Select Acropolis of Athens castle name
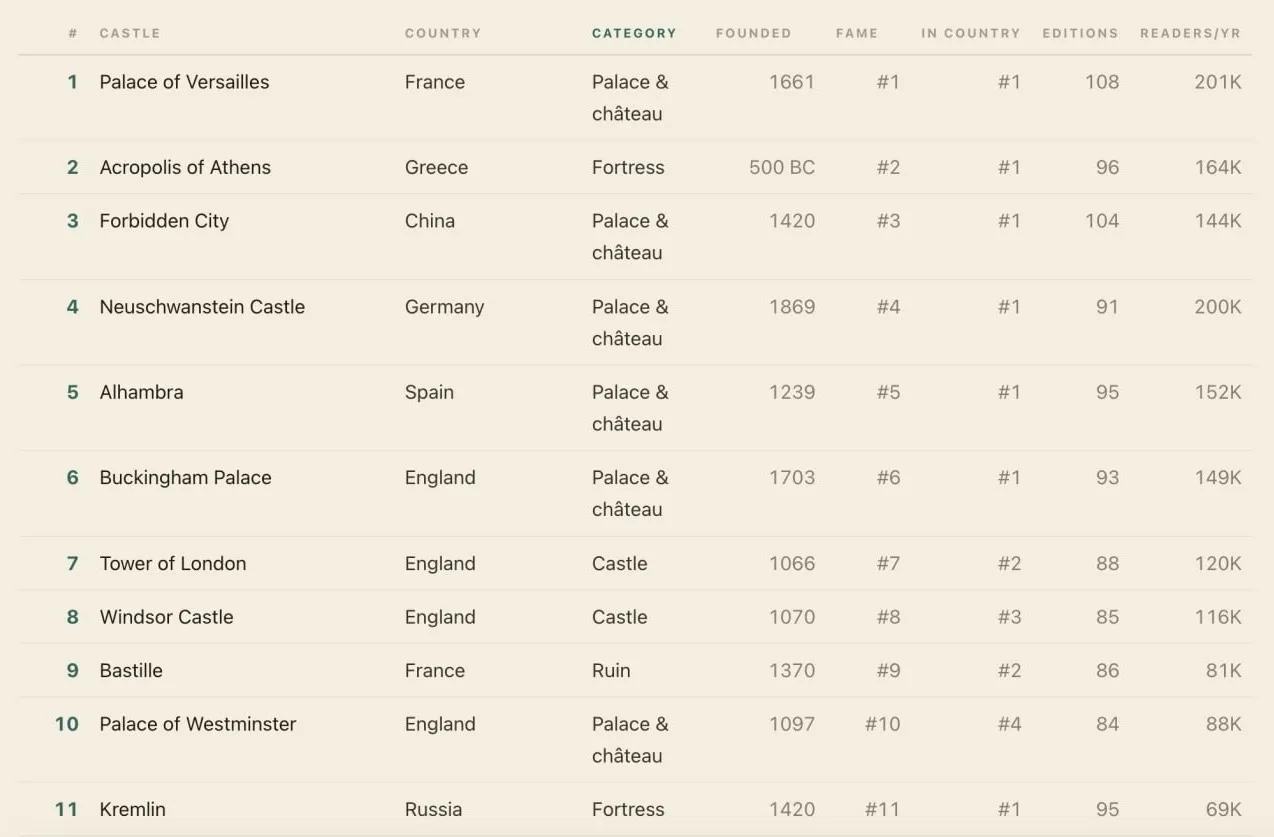This screenshot has width=1274, height=837. tap(185, 167)
